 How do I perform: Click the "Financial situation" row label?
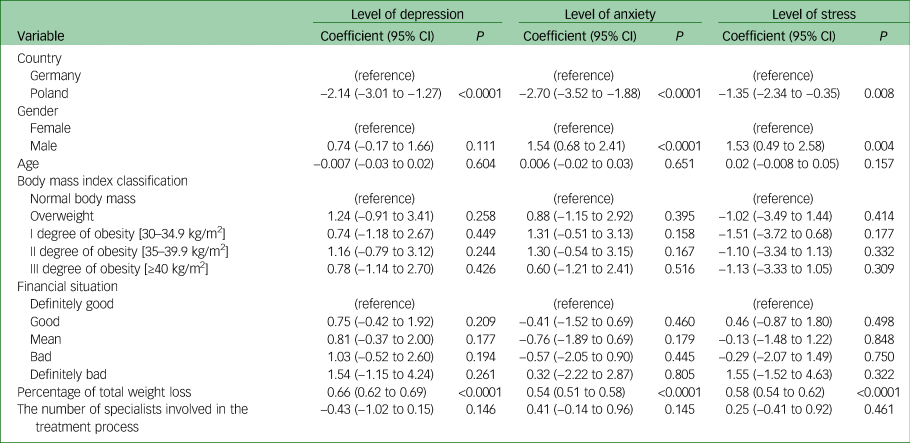66,286
